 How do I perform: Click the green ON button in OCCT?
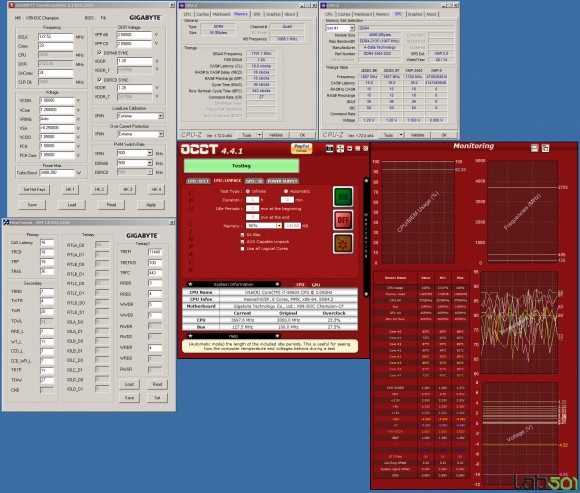pos(343,197)
